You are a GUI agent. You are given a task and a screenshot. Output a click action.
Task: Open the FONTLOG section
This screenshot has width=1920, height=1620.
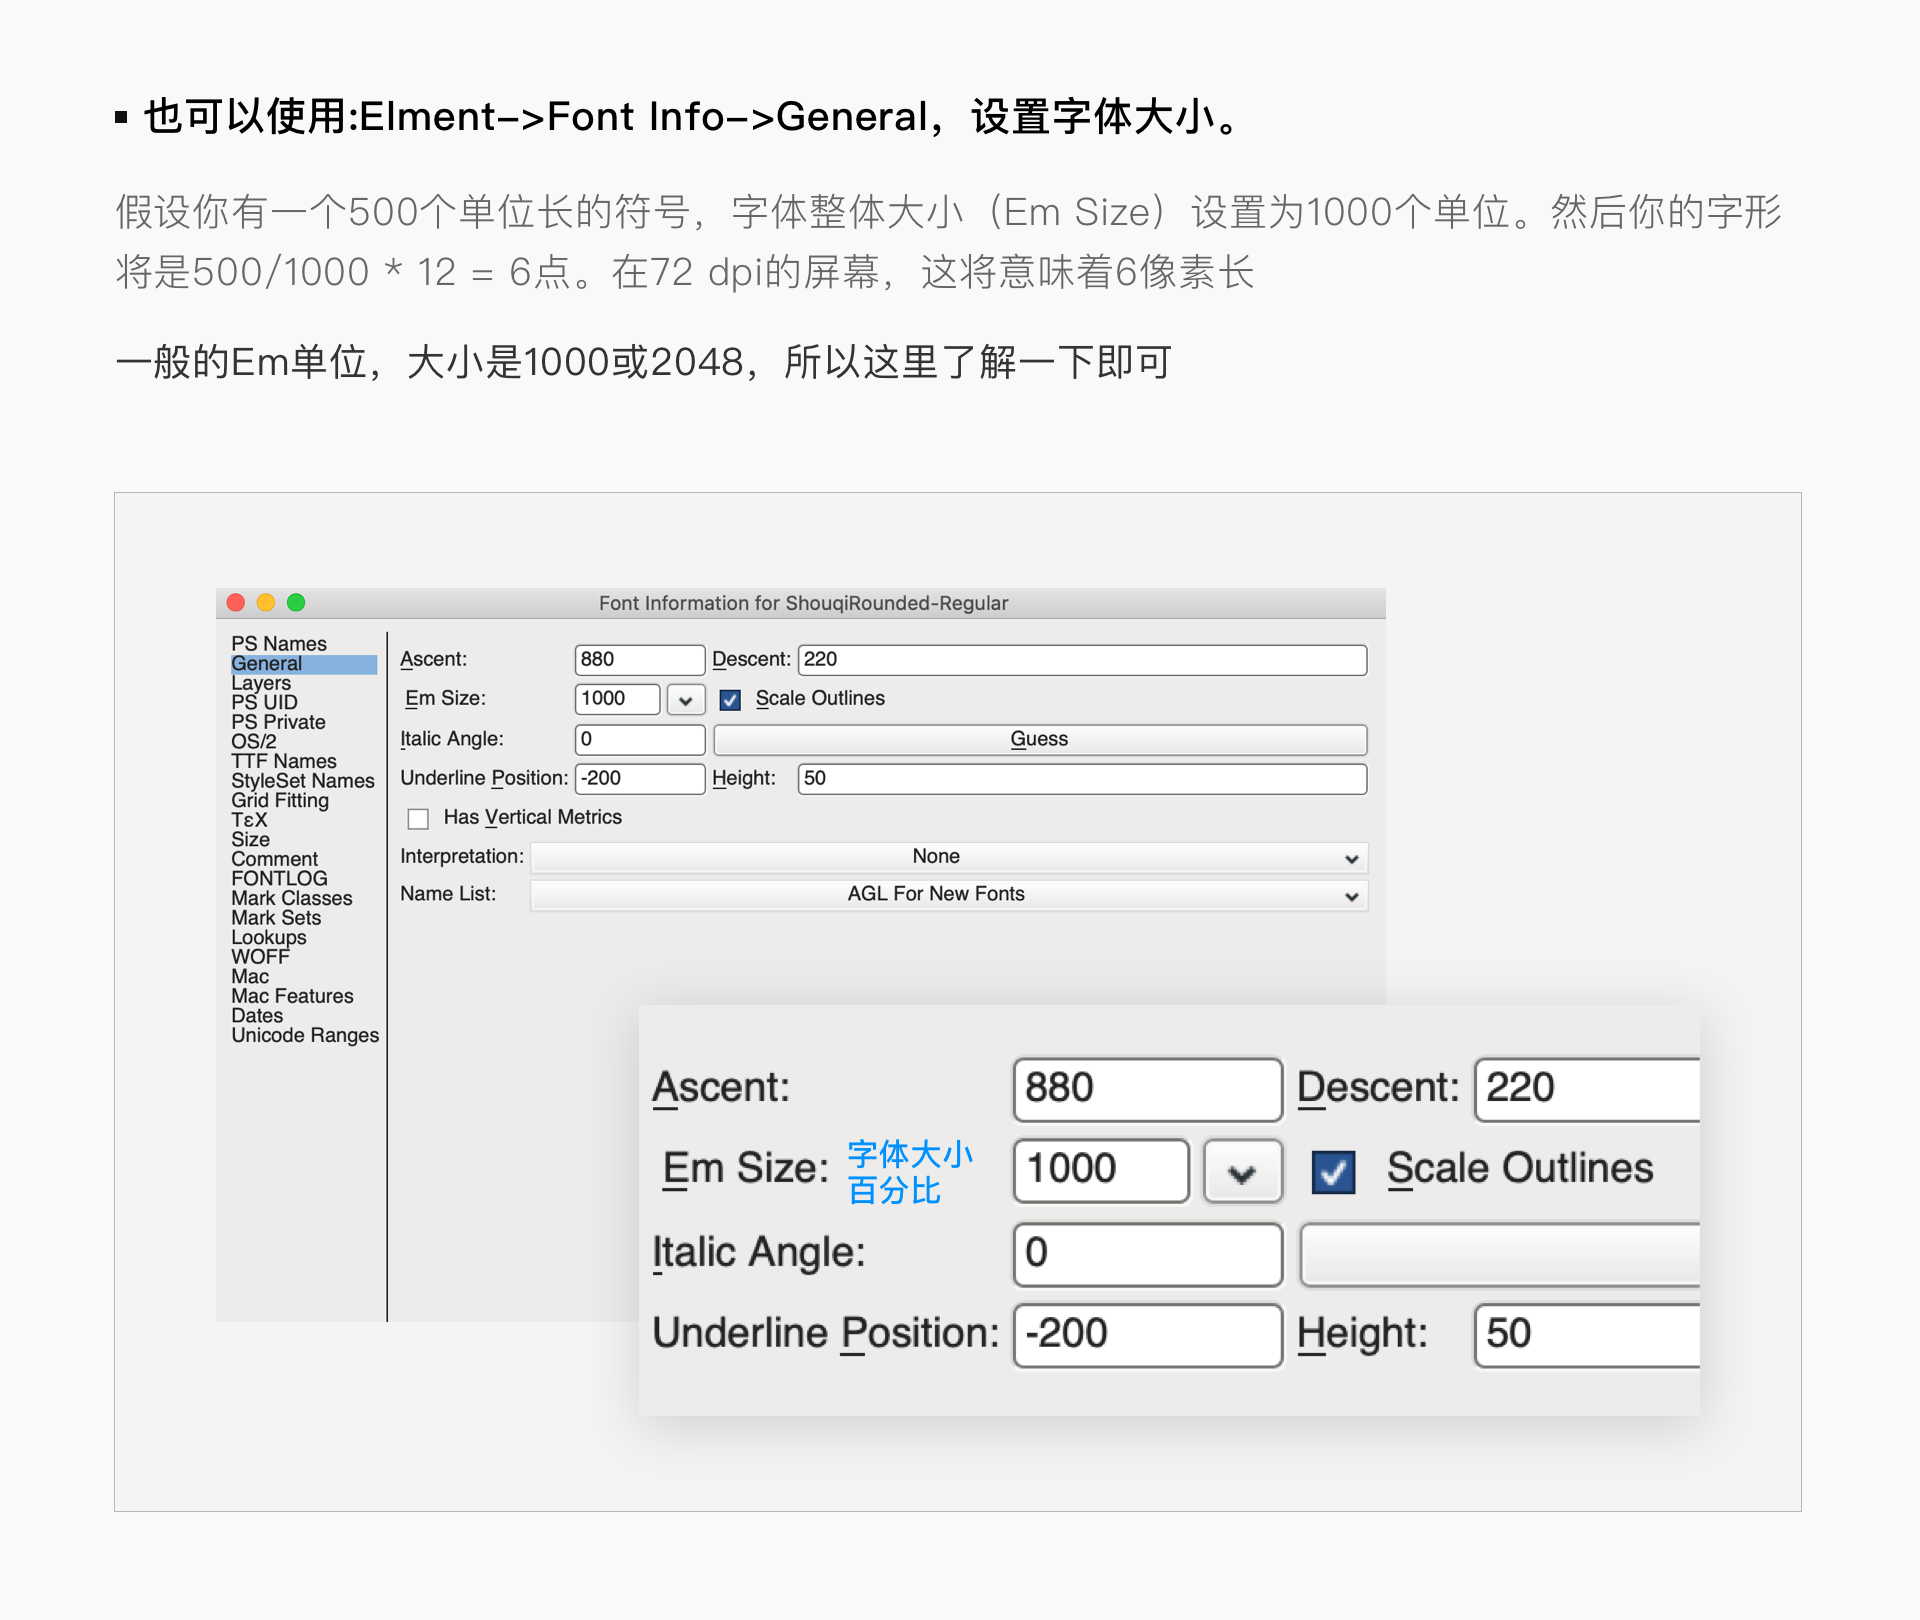(x=279, y=879)
